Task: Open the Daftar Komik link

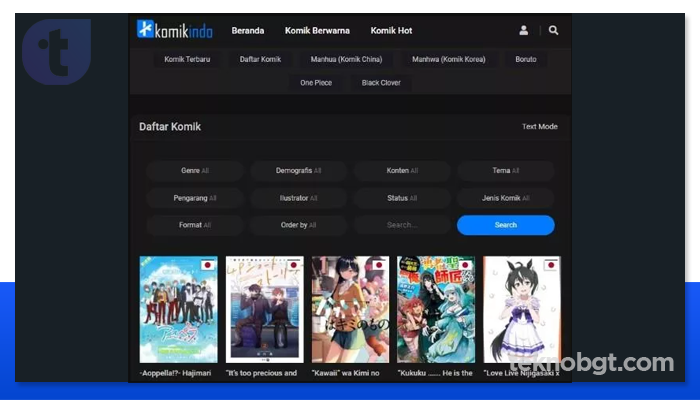Action: pos(260,59)
